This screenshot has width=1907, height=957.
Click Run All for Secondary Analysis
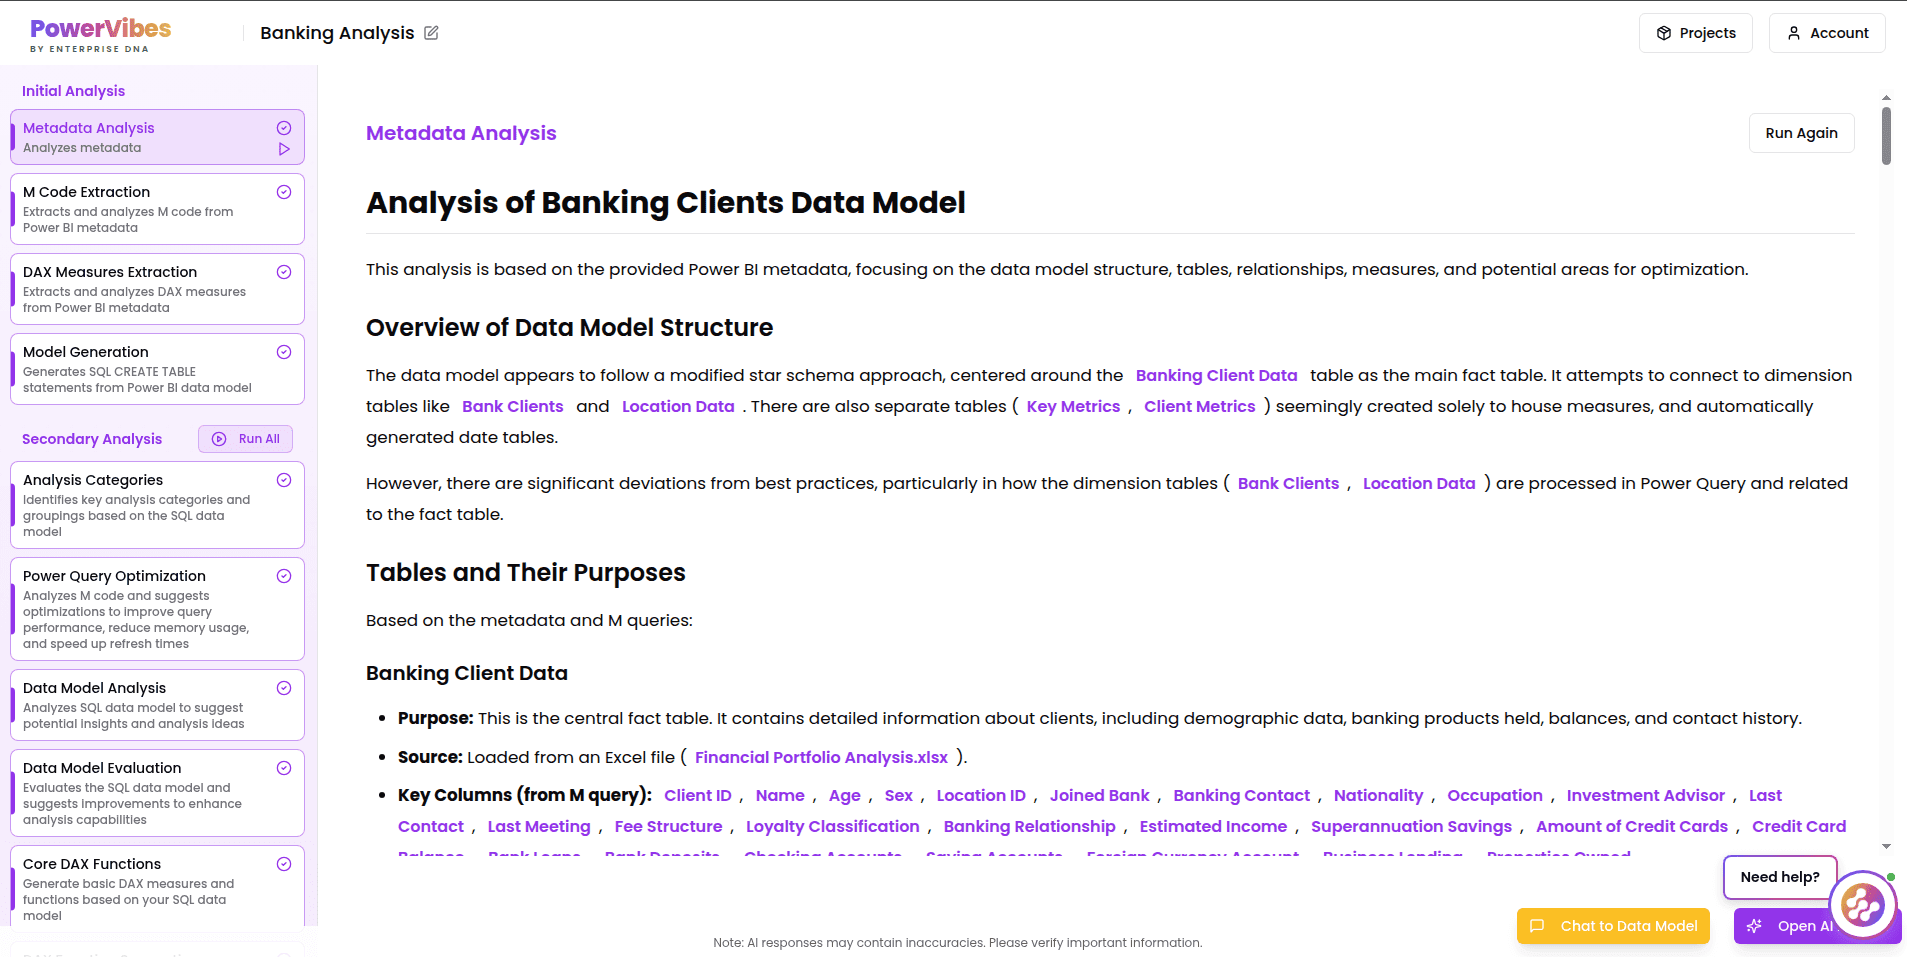[245, 439]
